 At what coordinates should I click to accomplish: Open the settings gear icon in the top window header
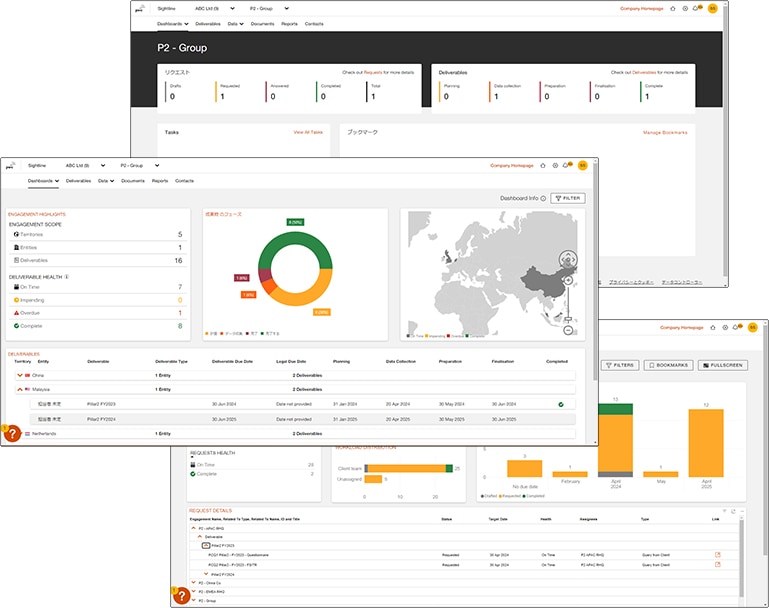(685, 8)
